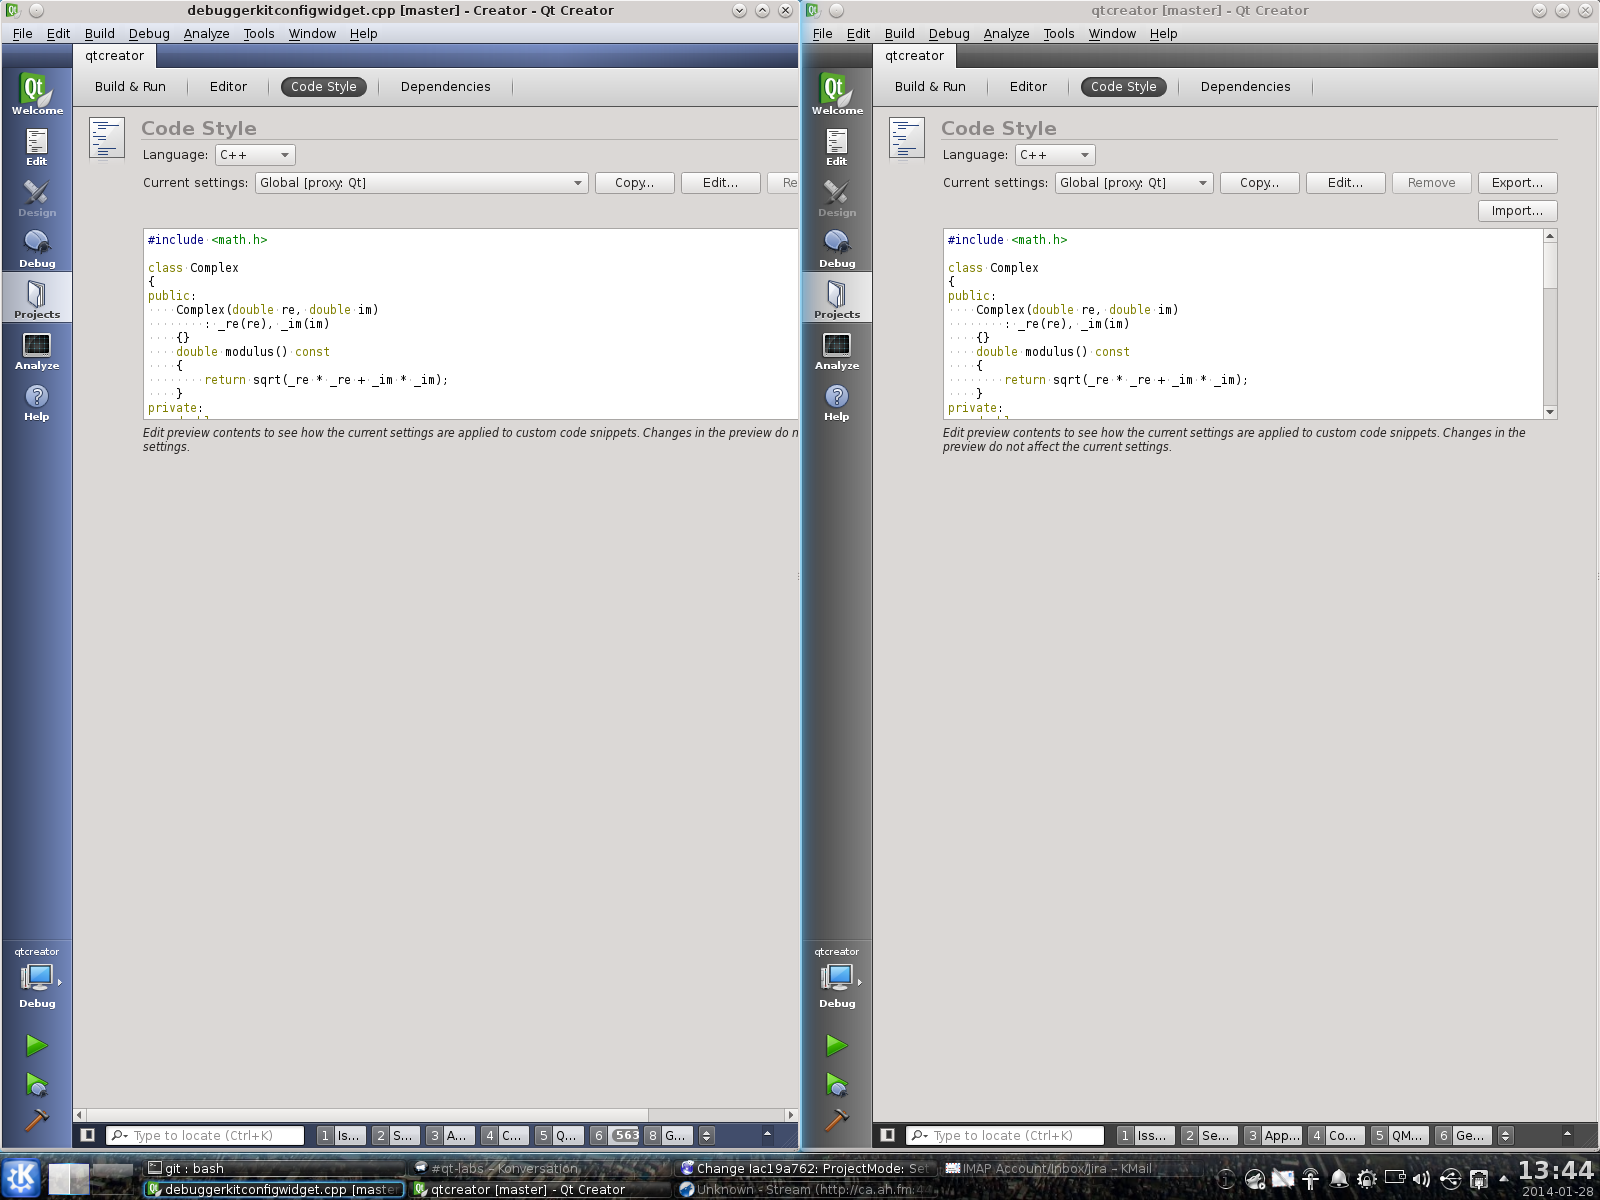The image size is (1600, 1200).
Task: Open Analyze mode in left window sidebar
Action: pos(37,350)
